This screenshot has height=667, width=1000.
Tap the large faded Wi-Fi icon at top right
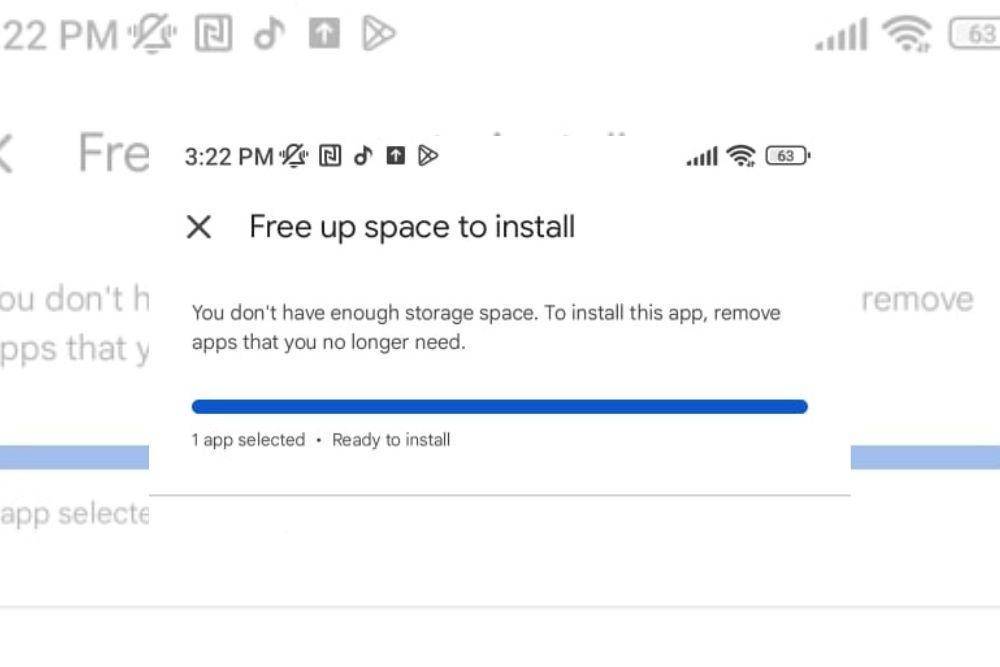click(x=906, y=33)
